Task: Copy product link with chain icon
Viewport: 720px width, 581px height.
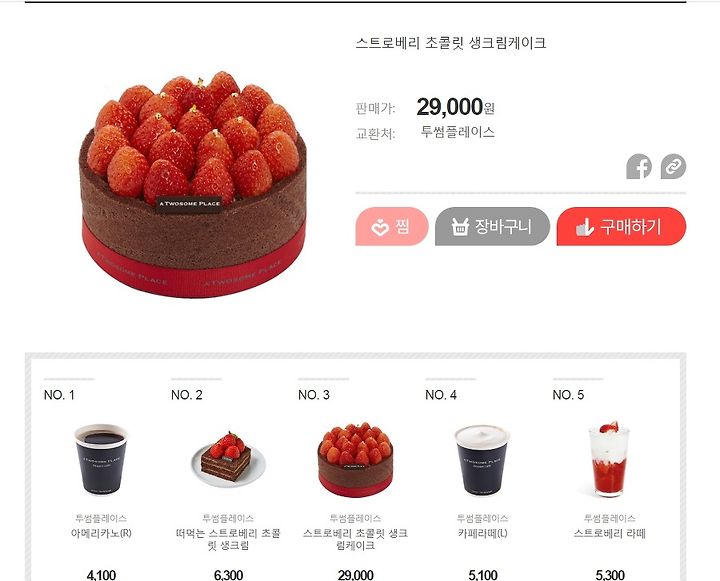Action: [x=673, y=166]
